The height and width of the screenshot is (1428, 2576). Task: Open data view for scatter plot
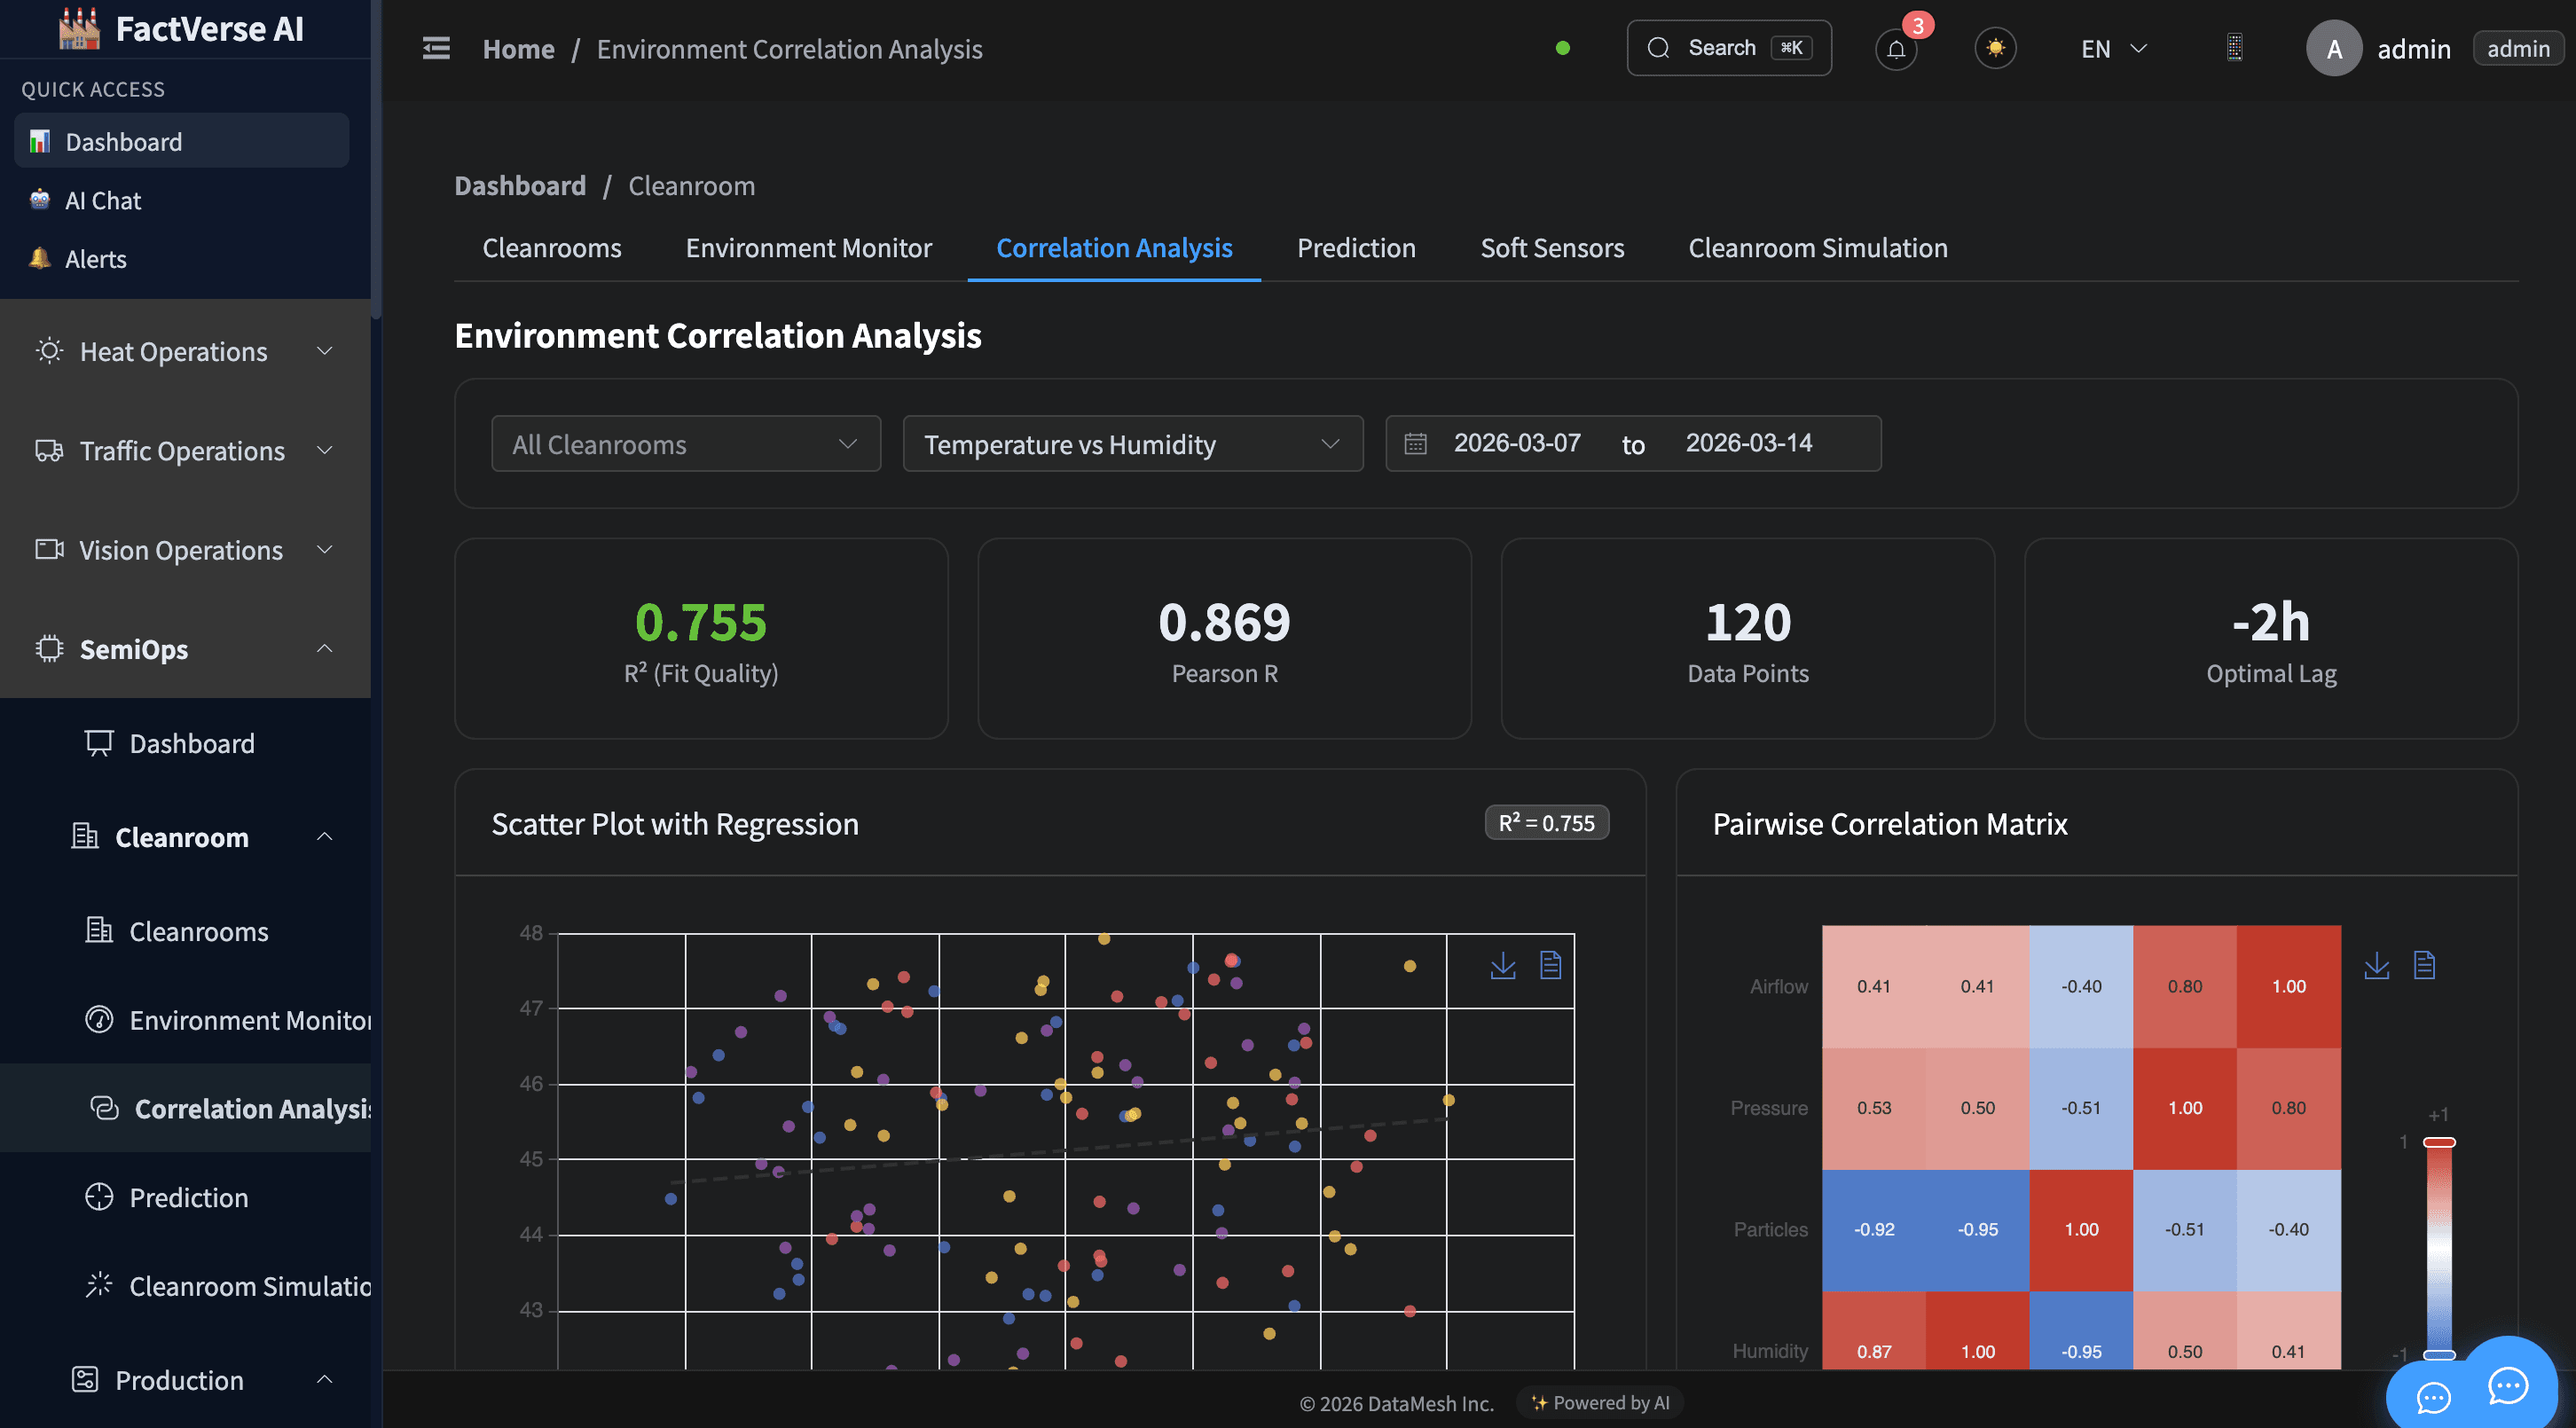[x=1550, y=965]
